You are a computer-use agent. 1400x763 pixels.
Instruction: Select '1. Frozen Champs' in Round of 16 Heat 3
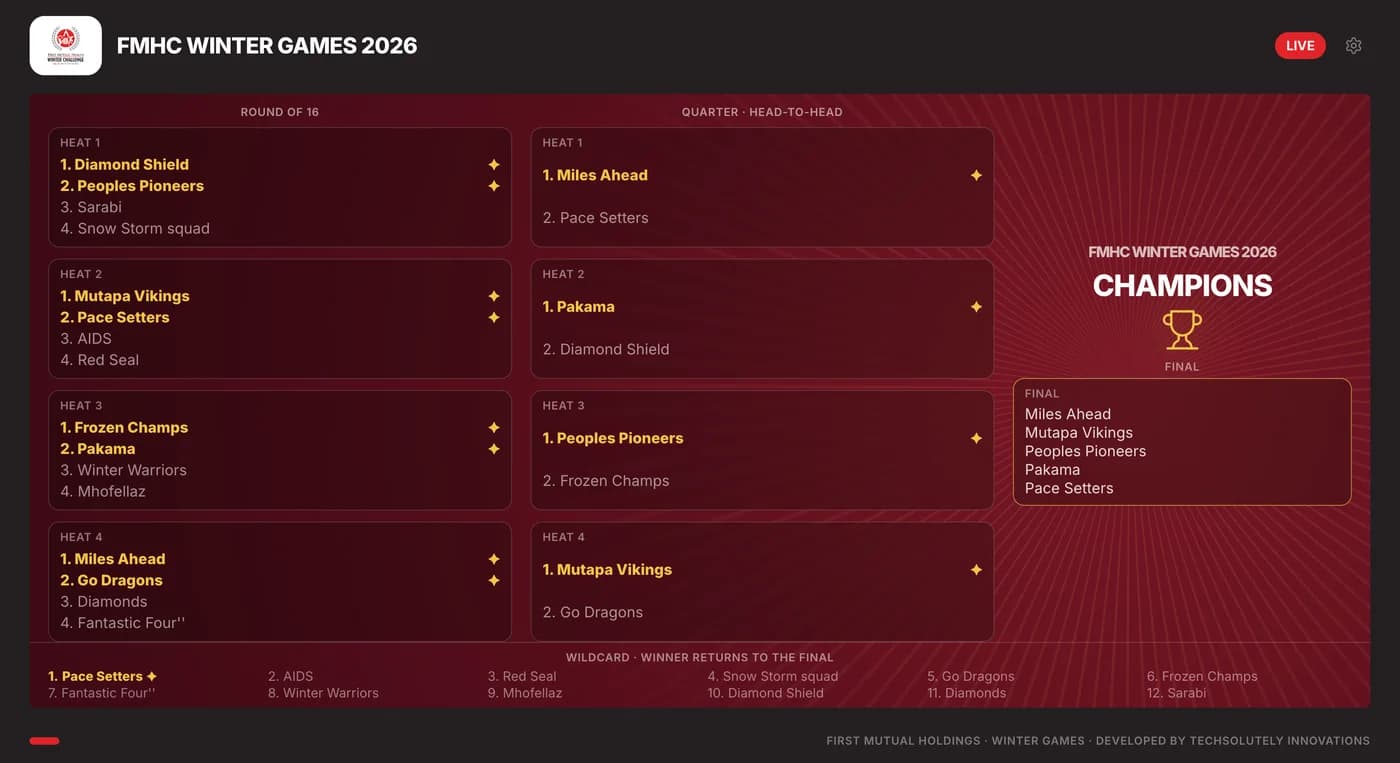coord(124,428)
